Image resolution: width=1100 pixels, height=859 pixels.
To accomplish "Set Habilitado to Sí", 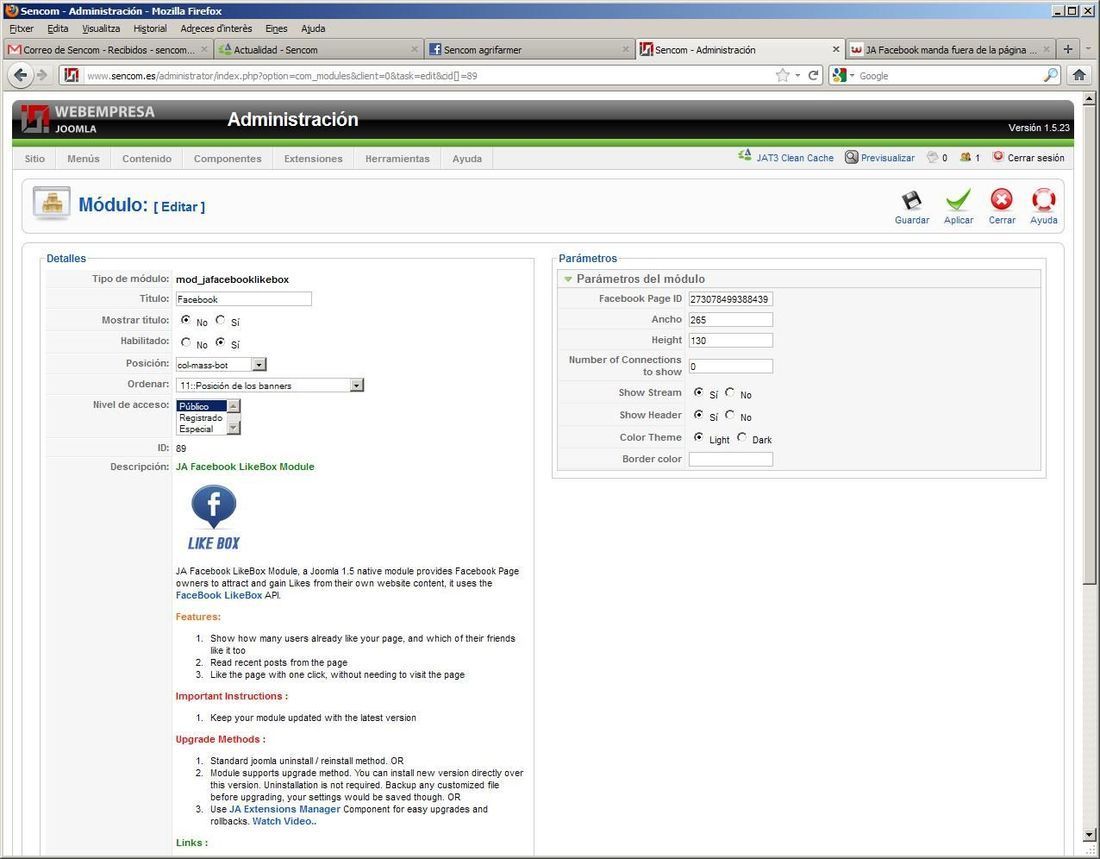I will coord(220,342).
